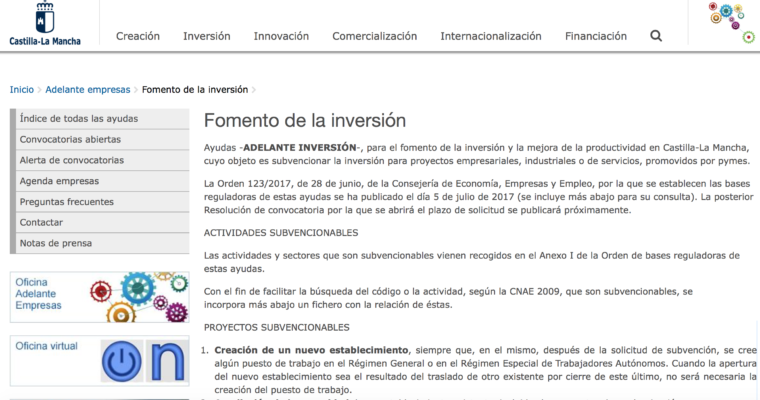
Task: Open the Financiación menu
Action: coord(596,36)
